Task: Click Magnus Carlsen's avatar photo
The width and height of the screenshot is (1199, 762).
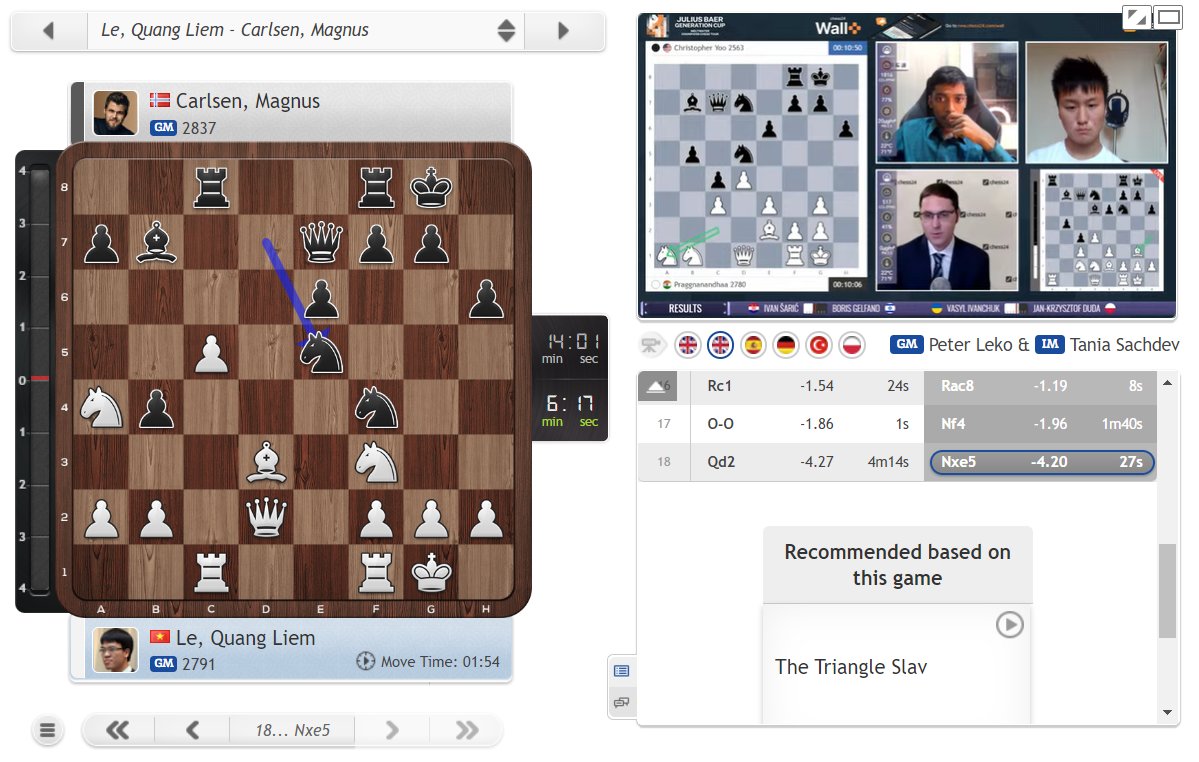Action: [x=115, y=112]
